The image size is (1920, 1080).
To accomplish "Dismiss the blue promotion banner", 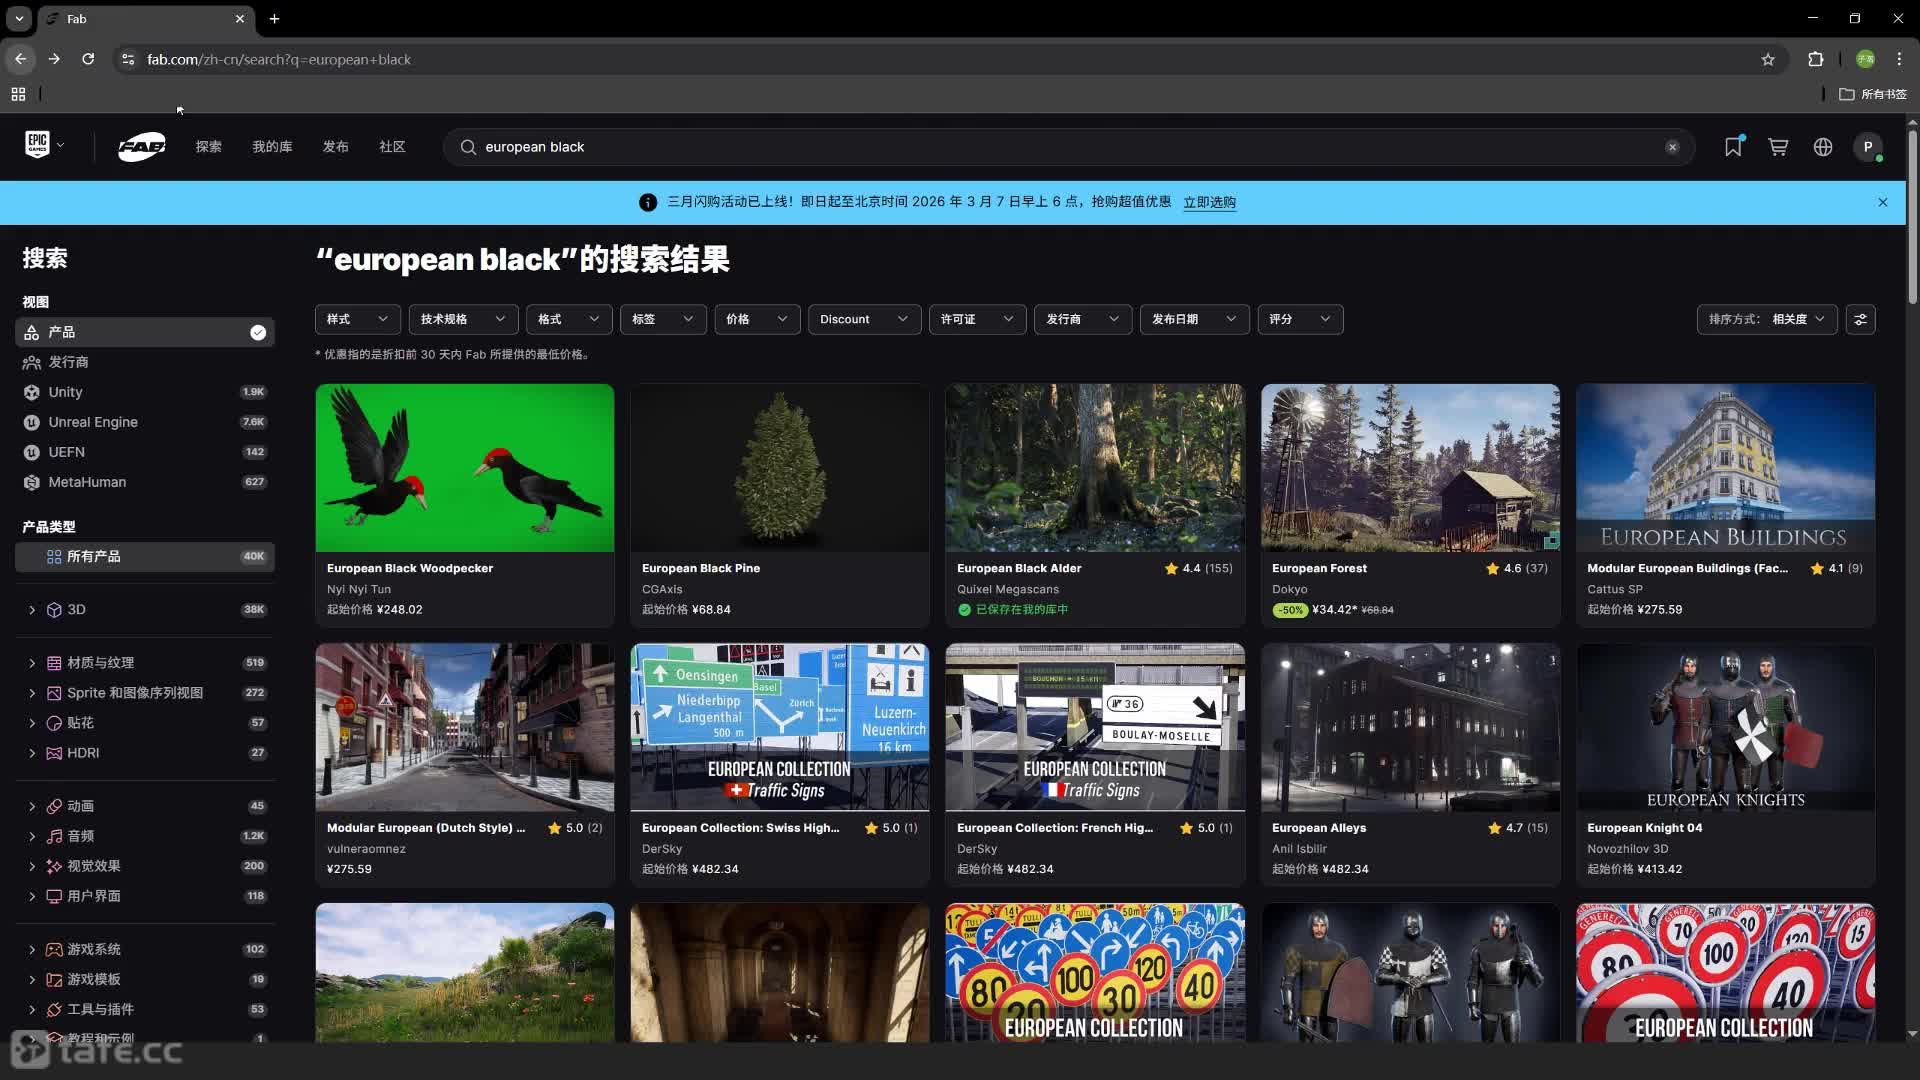I will [1882, 202].
